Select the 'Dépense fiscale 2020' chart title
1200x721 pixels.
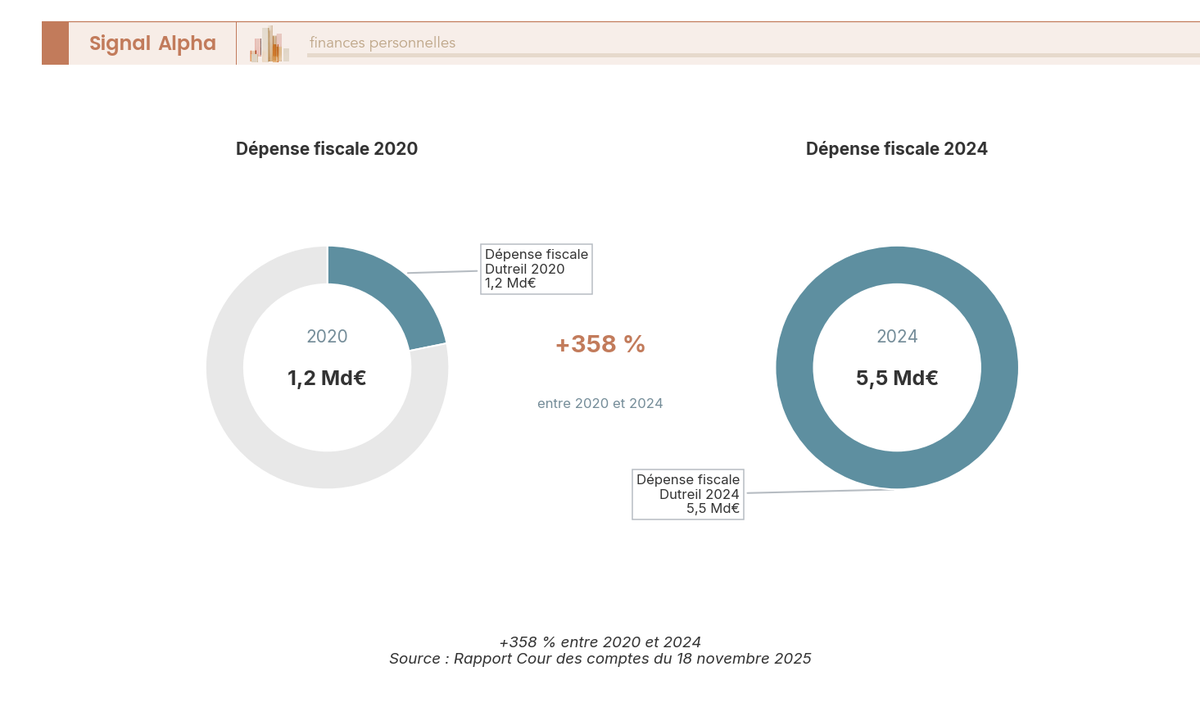click(x=327, y=149)
